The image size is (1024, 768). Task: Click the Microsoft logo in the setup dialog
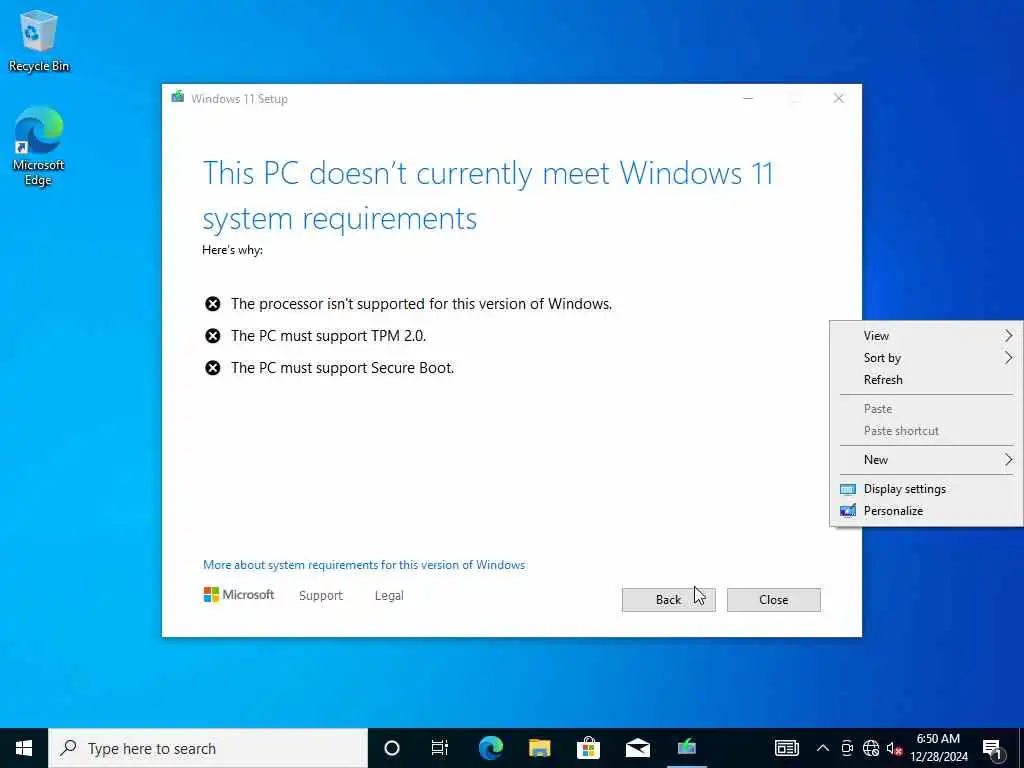[x=238, y=594]
